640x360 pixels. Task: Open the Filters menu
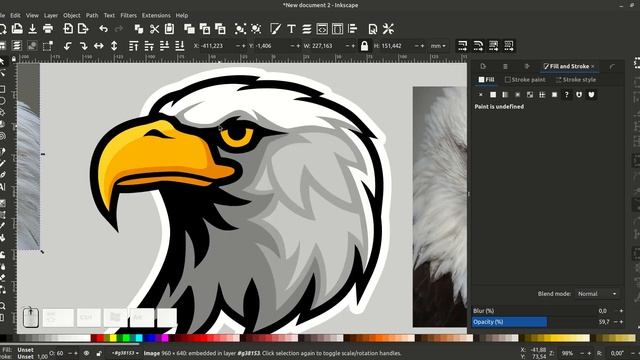(128, 16)
